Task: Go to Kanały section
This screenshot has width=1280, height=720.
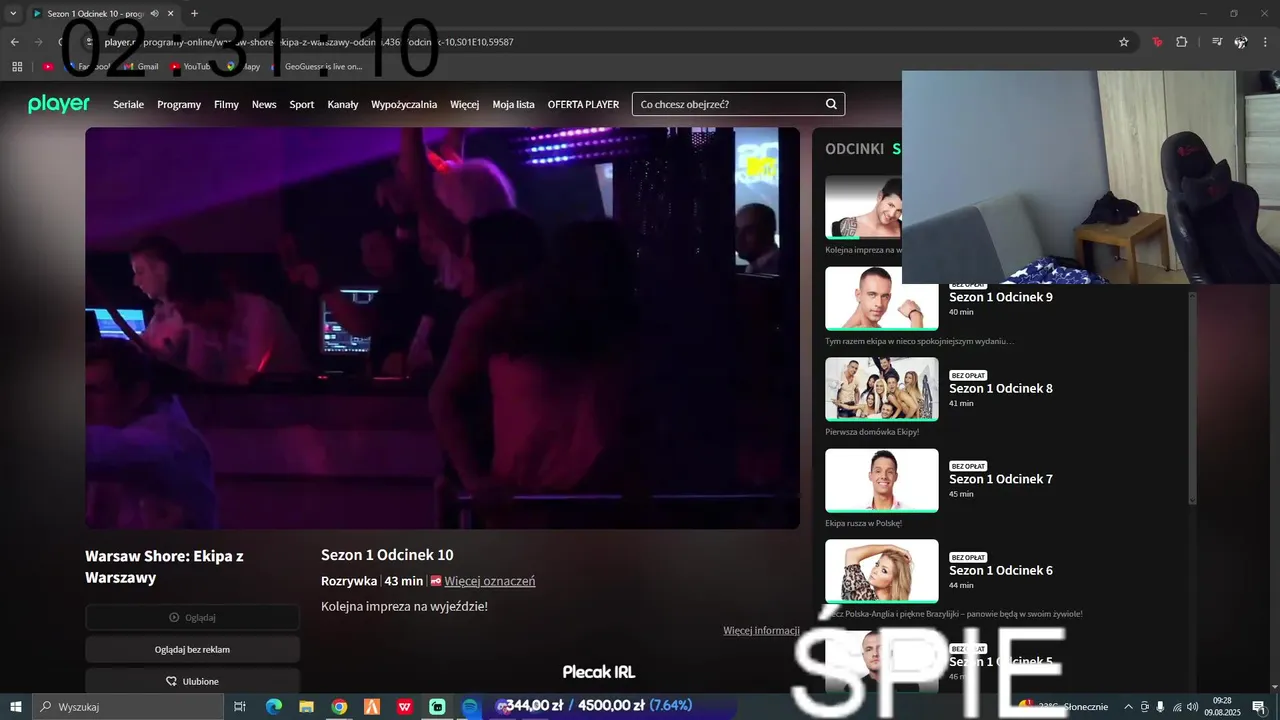Action: click(343, 105)
